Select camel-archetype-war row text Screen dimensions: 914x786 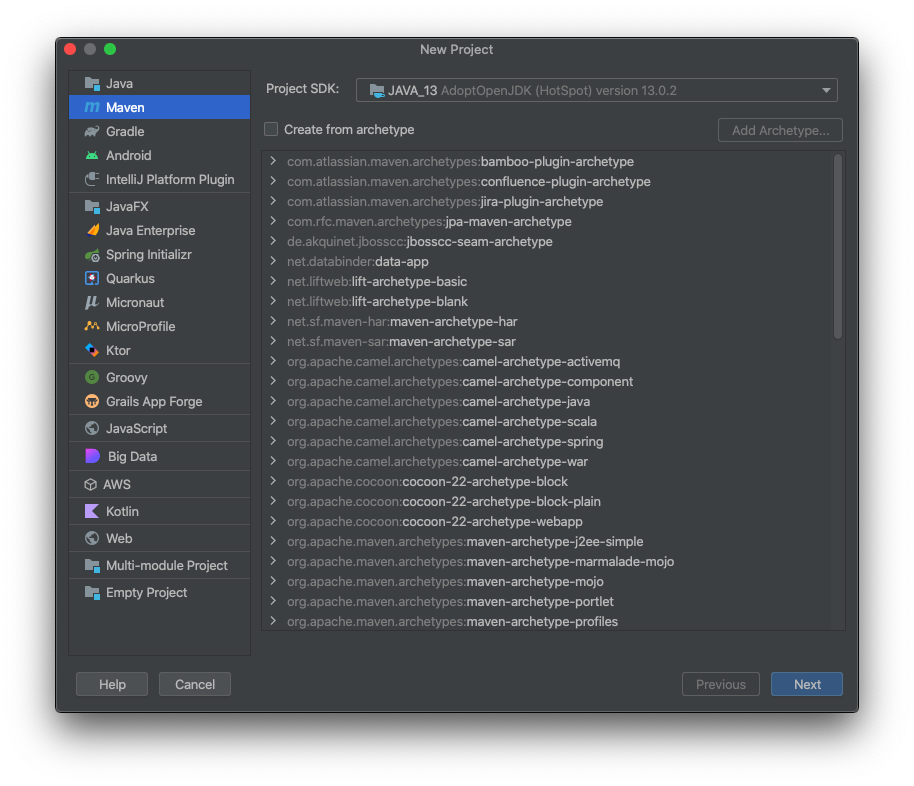(x=437, y=461)
